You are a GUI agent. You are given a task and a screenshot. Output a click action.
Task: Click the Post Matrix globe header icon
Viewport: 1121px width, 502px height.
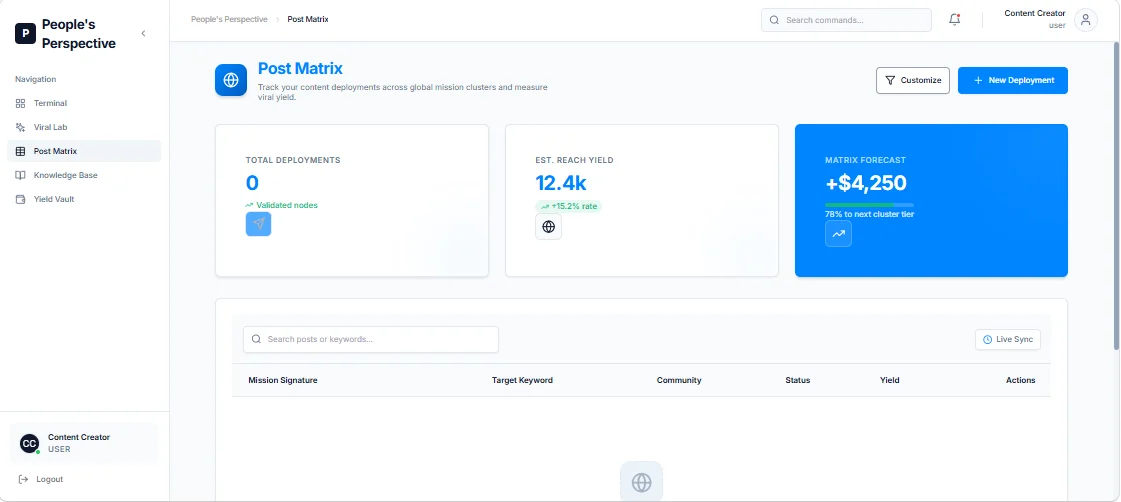231,80
